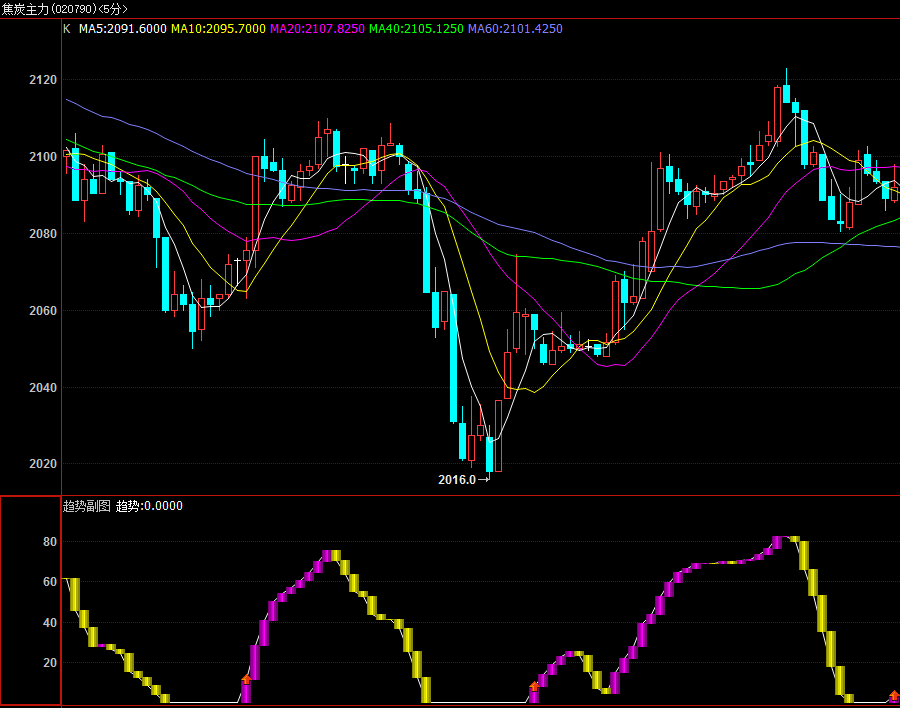Select the MA40:2105.1250 indicator label

416,29
